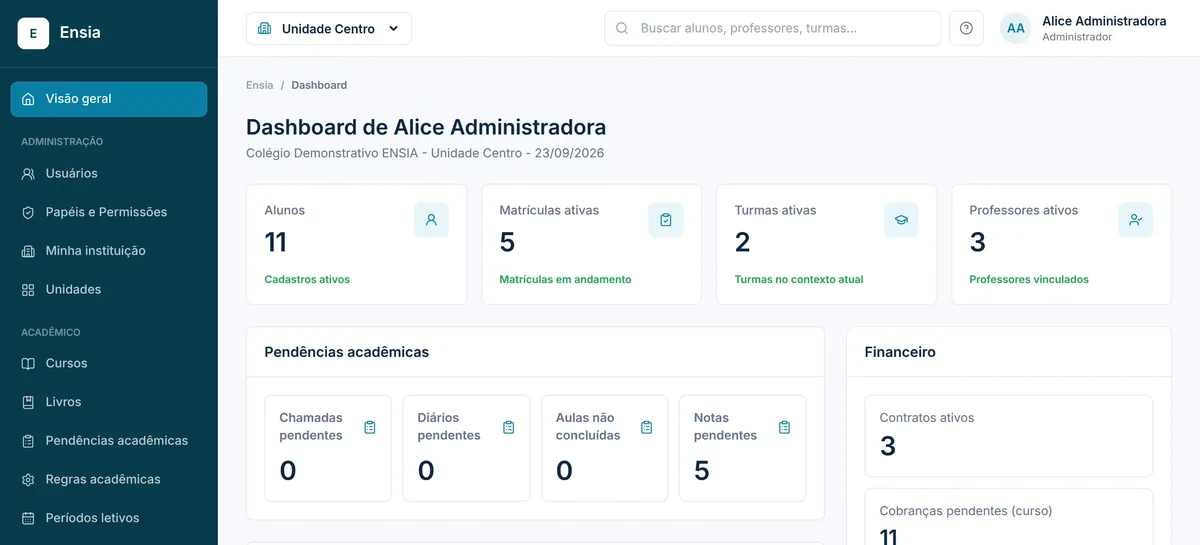Click the Matrículas em andamento text
Viewport: 1200px width, 545px height.
coord(565,279)
